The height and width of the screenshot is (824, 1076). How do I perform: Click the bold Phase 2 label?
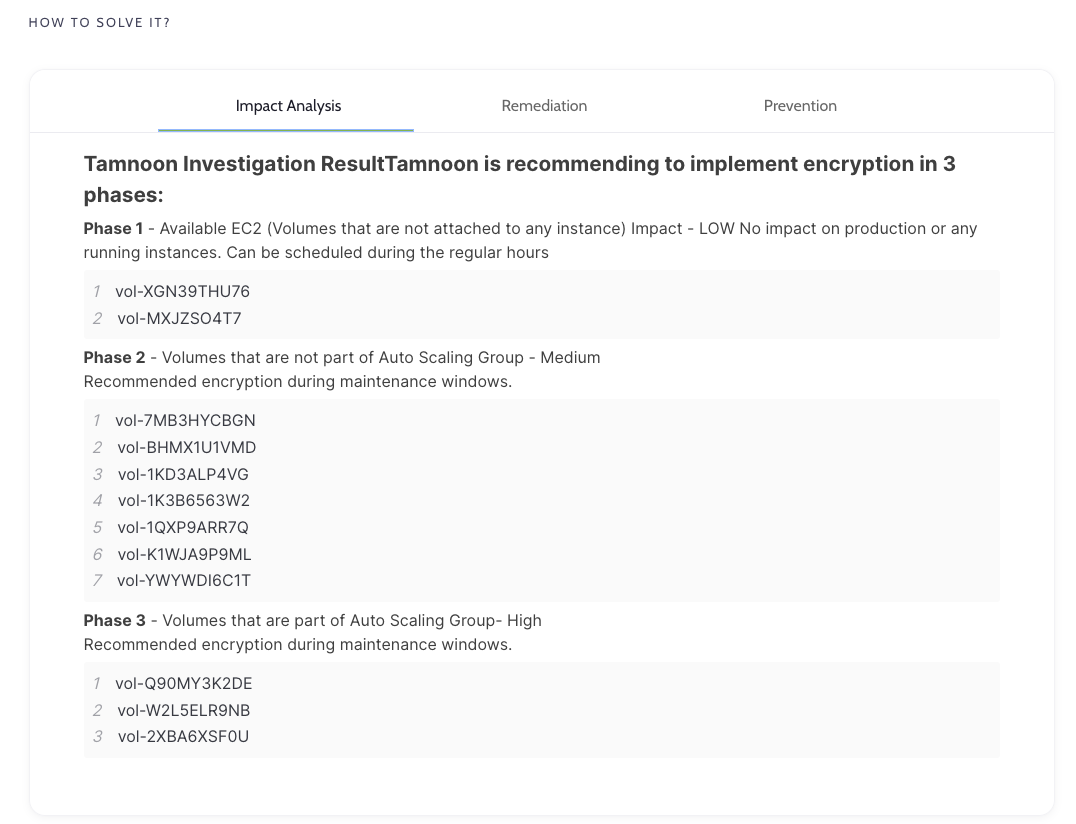(114, 358)
